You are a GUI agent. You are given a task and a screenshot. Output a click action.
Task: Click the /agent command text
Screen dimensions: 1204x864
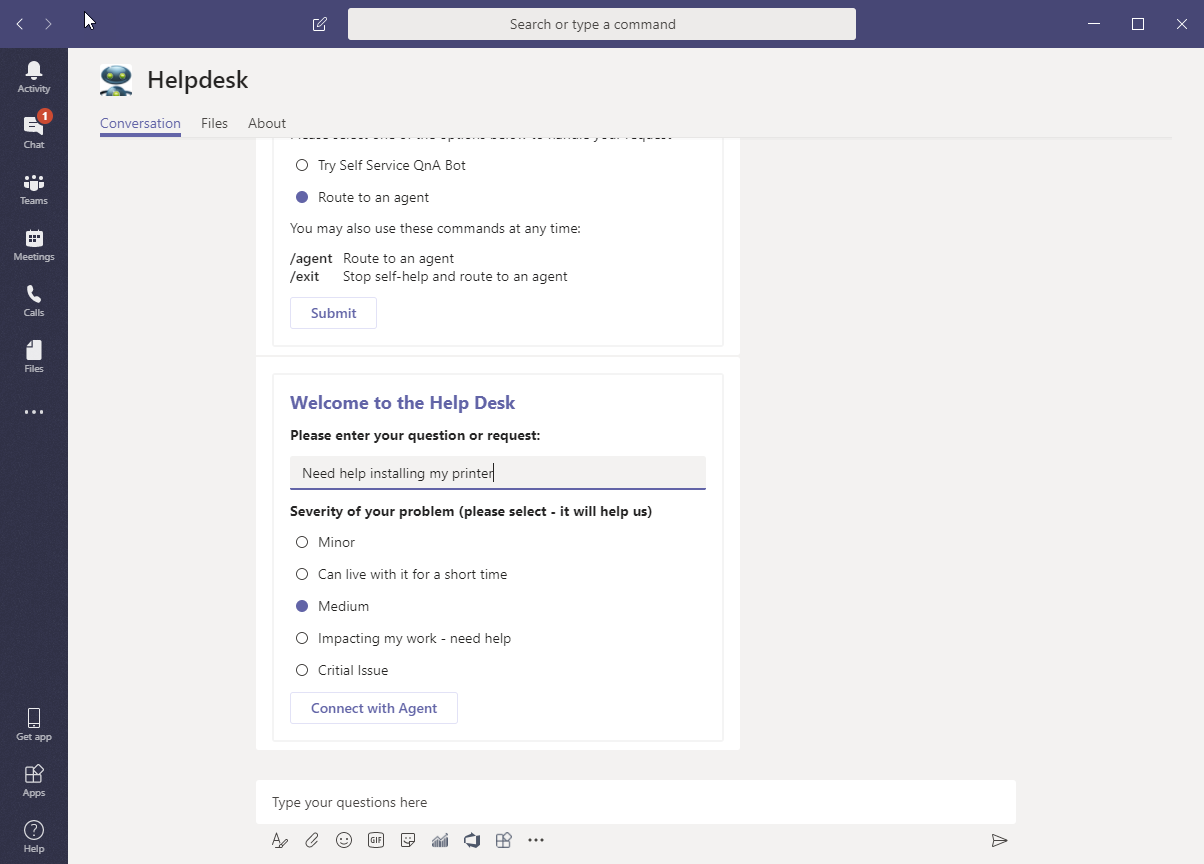tap(311, 258)
